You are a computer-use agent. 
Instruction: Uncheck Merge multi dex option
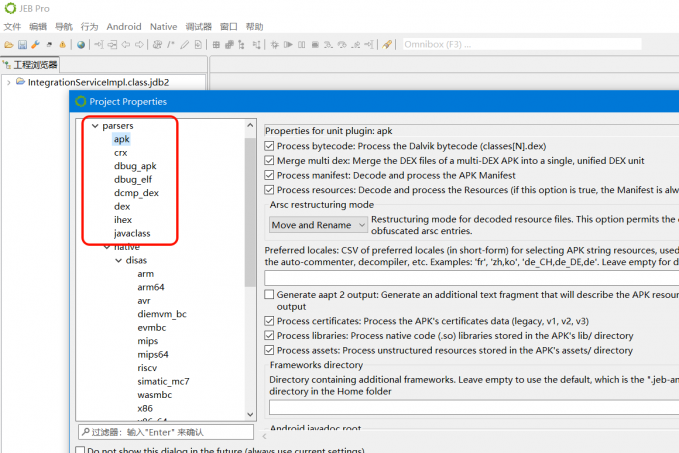[269, 161]
